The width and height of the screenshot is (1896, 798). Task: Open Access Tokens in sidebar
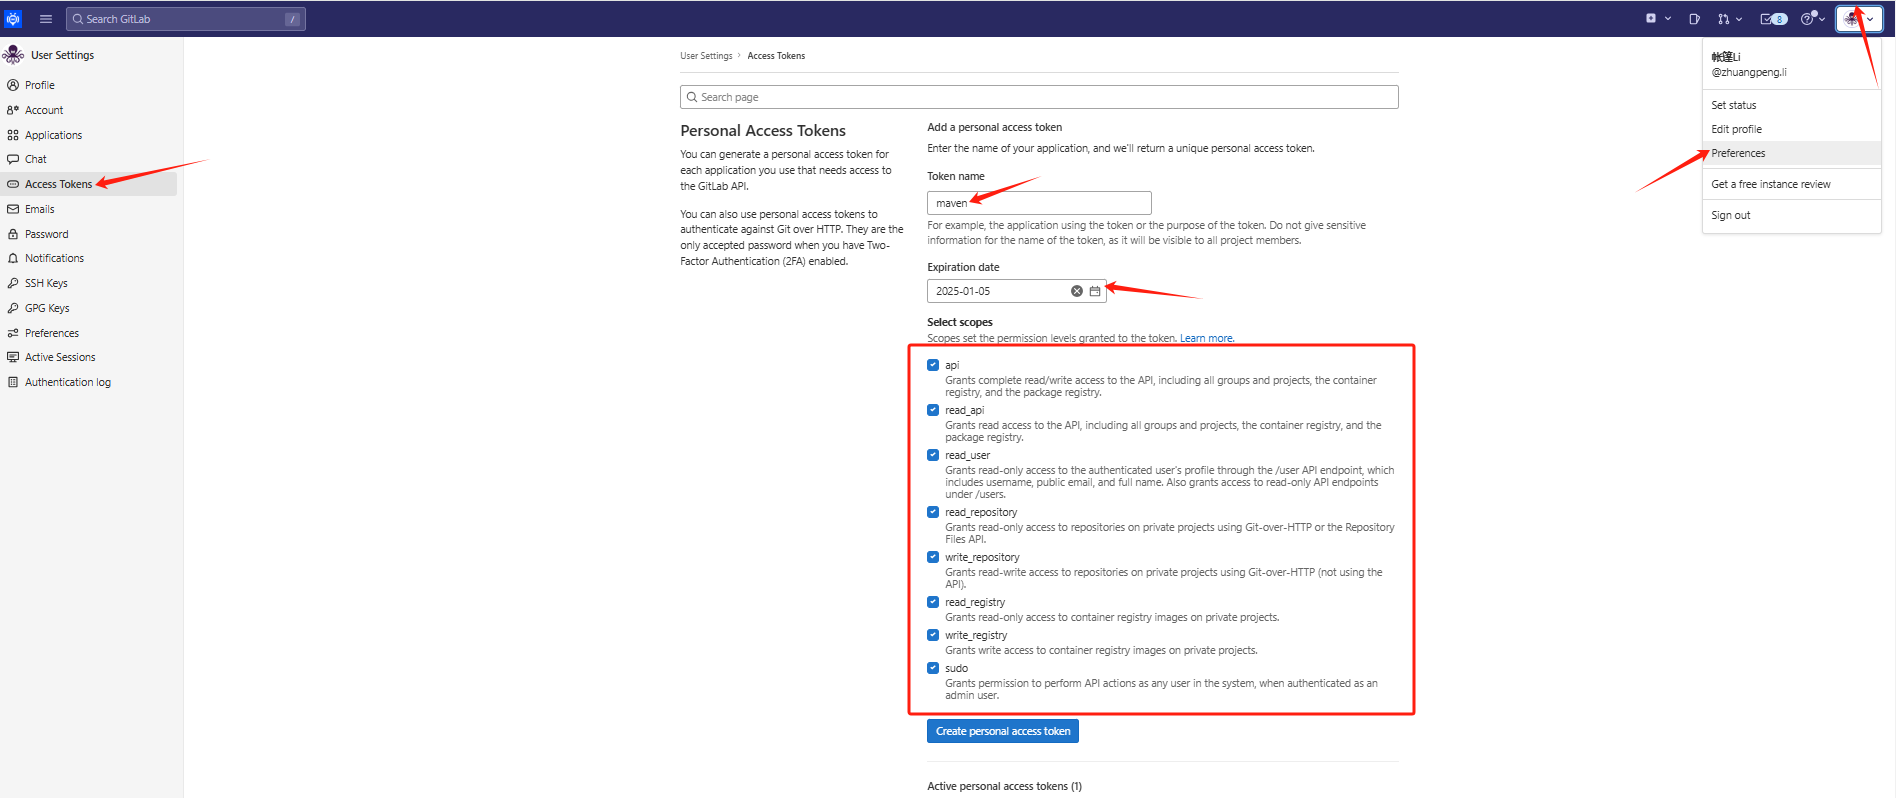(89, 184)
